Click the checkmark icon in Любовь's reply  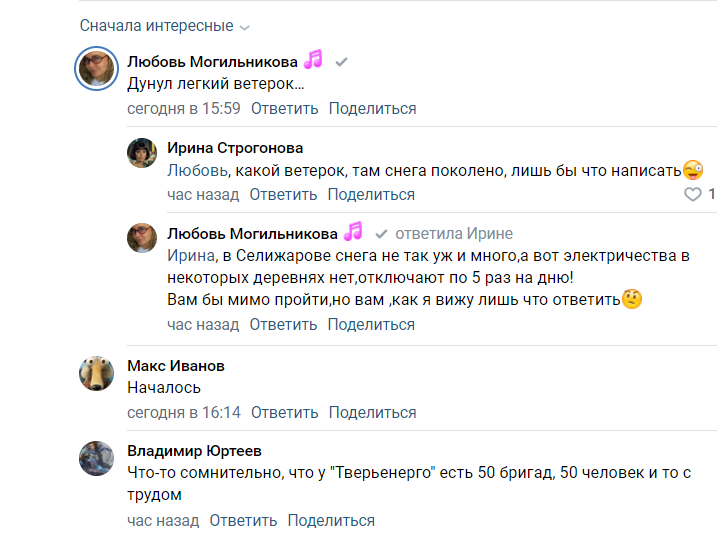(380, 234)
